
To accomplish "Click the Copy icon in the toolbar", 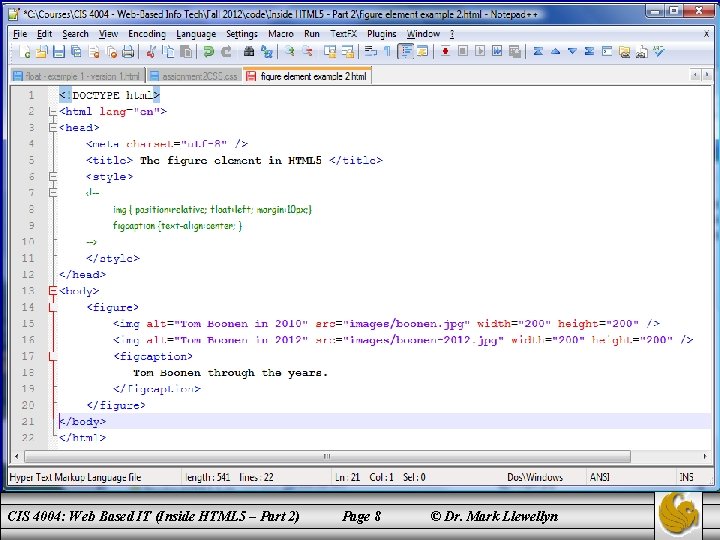I will point(169,52).
